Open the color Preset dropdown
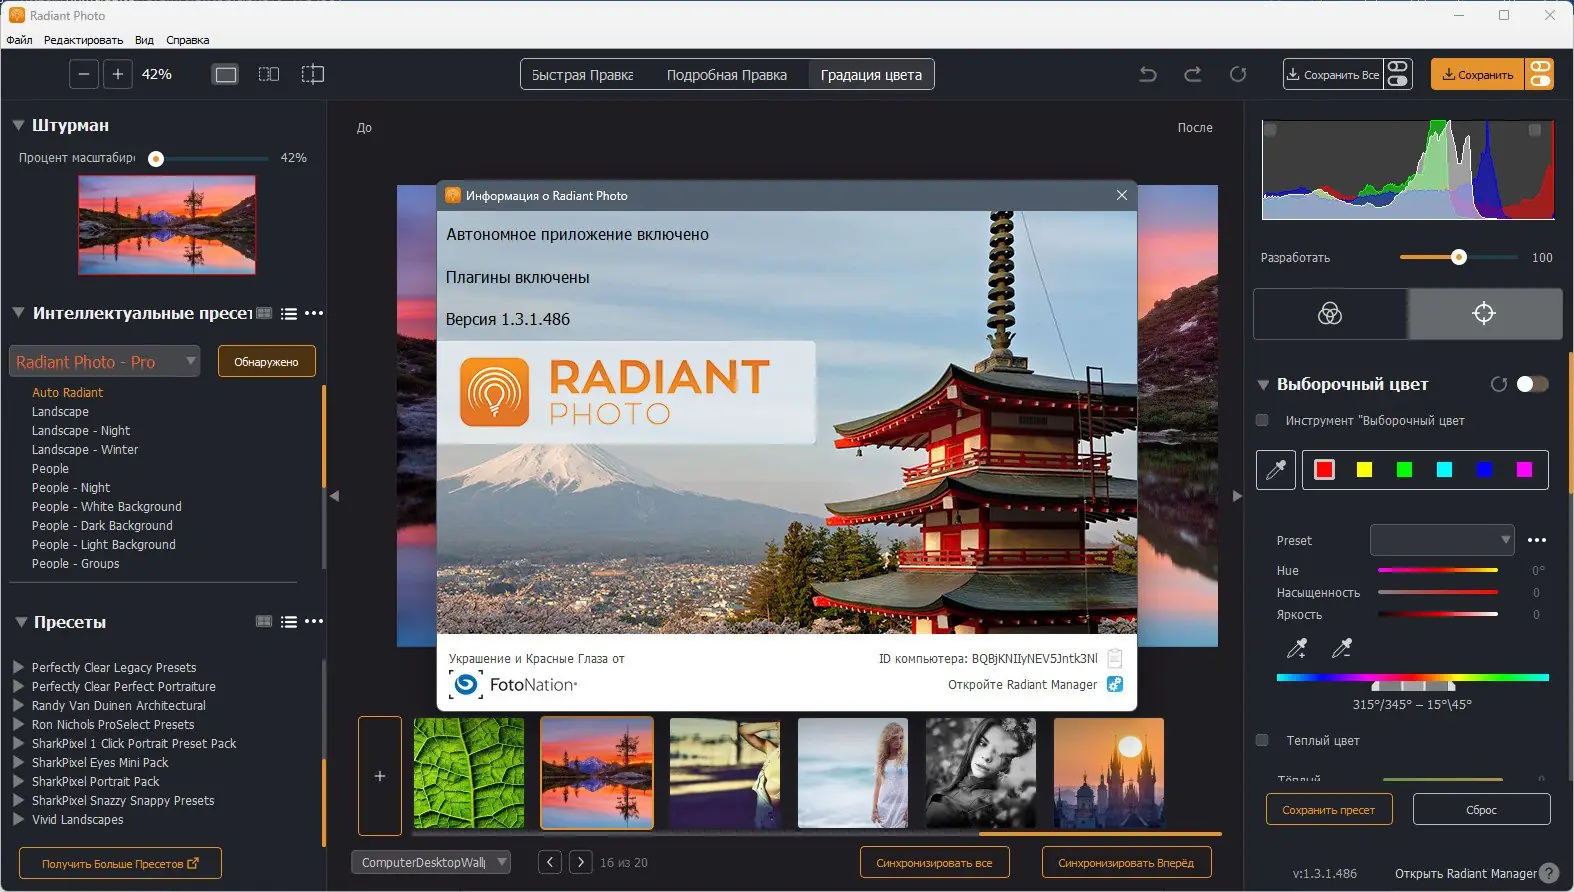This screenshot has height=892, width=1574. (x=1442, y=540)
